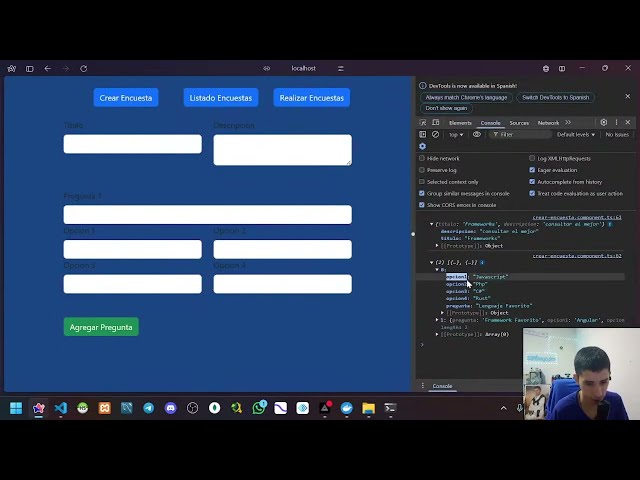Uncheck Autocomplete from history
The width and height of the screenshot is (640, 480).
click(532, 182)
